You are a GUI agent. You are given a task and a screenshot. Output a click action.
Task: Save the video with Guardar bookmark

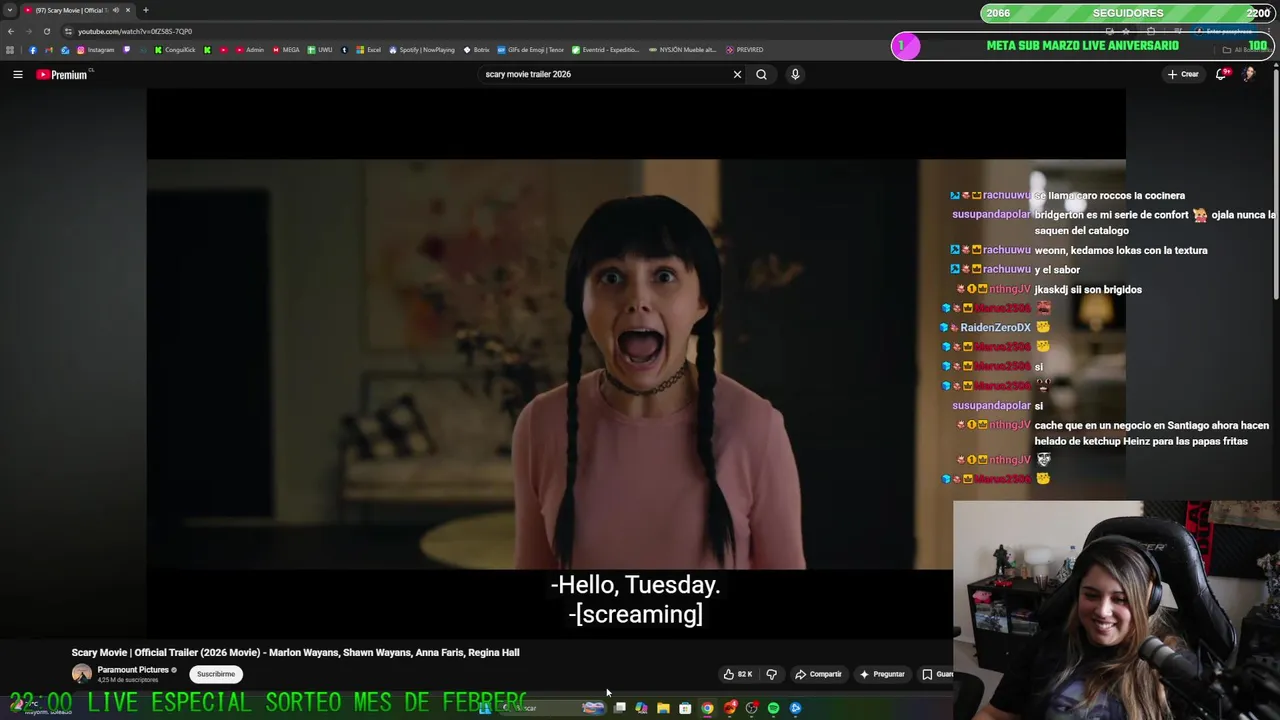pyautogui.click(x=936, y=674)
